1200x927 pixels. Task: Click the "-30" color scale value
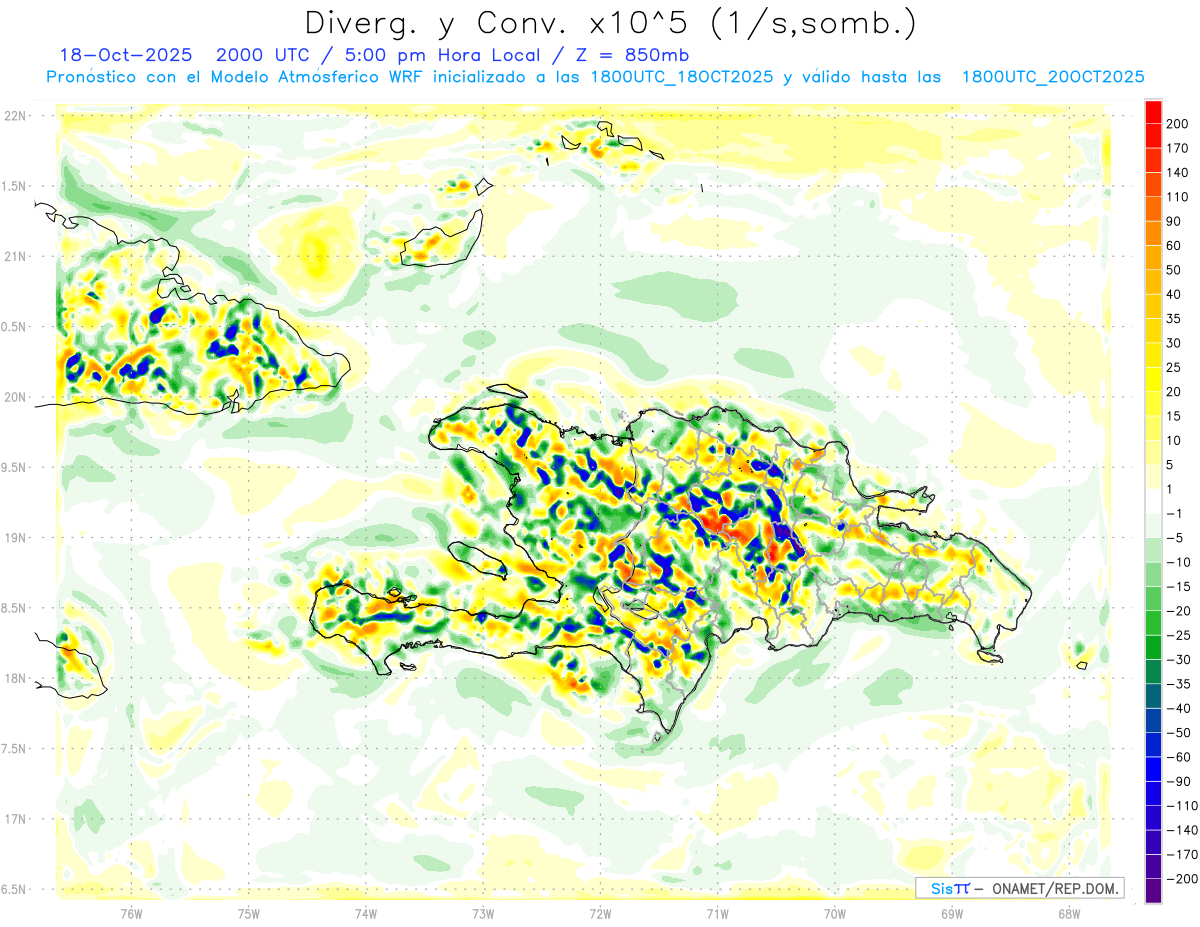coord(1179,660)
